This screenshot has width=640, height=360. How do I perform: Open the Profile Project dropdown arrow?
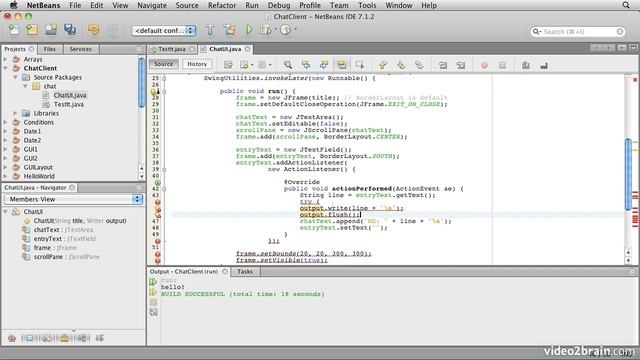tap(296, 29)
